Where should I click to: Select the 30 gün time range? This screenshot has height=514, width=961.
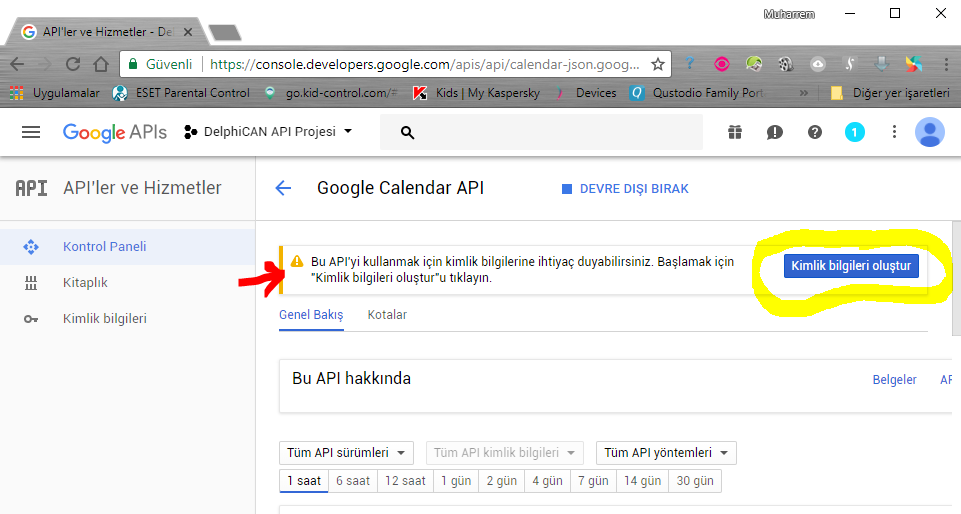point(695,481)
